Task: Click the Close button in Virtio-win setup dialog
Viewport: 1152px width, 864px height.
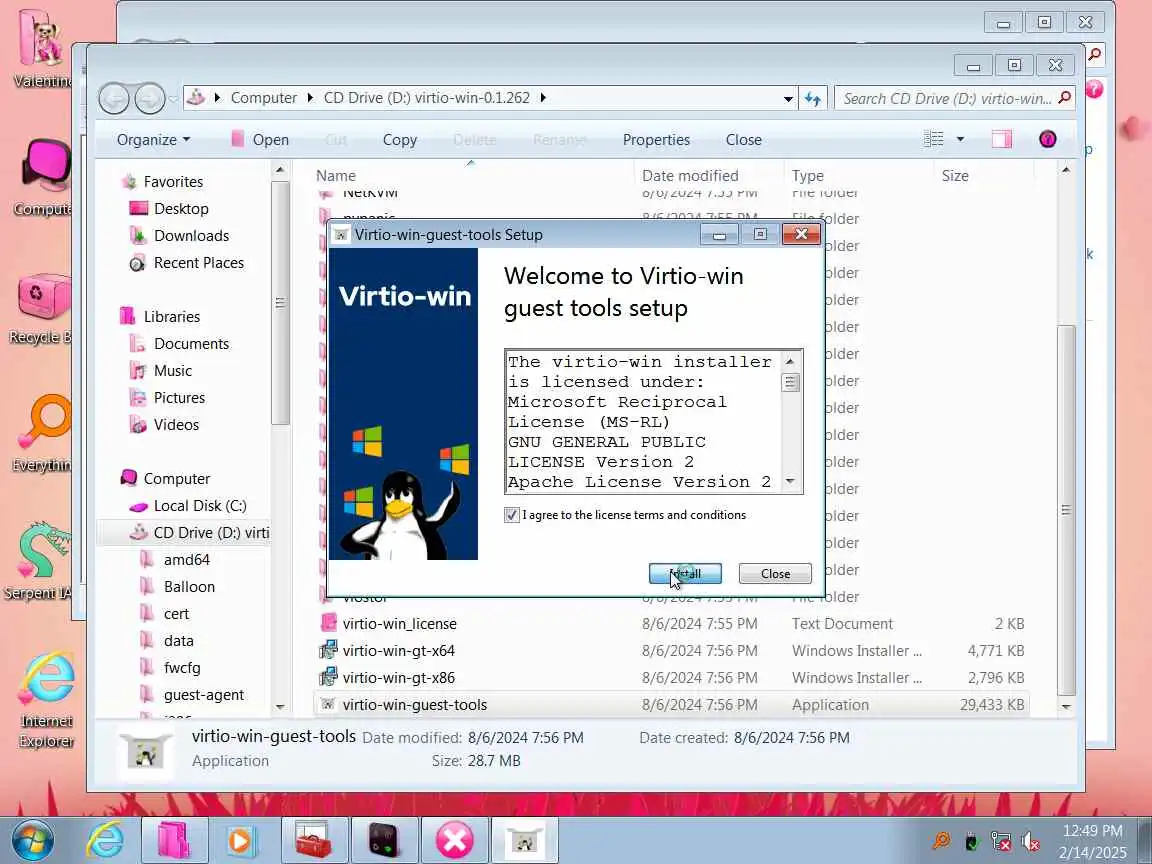Action: point(775,573)
